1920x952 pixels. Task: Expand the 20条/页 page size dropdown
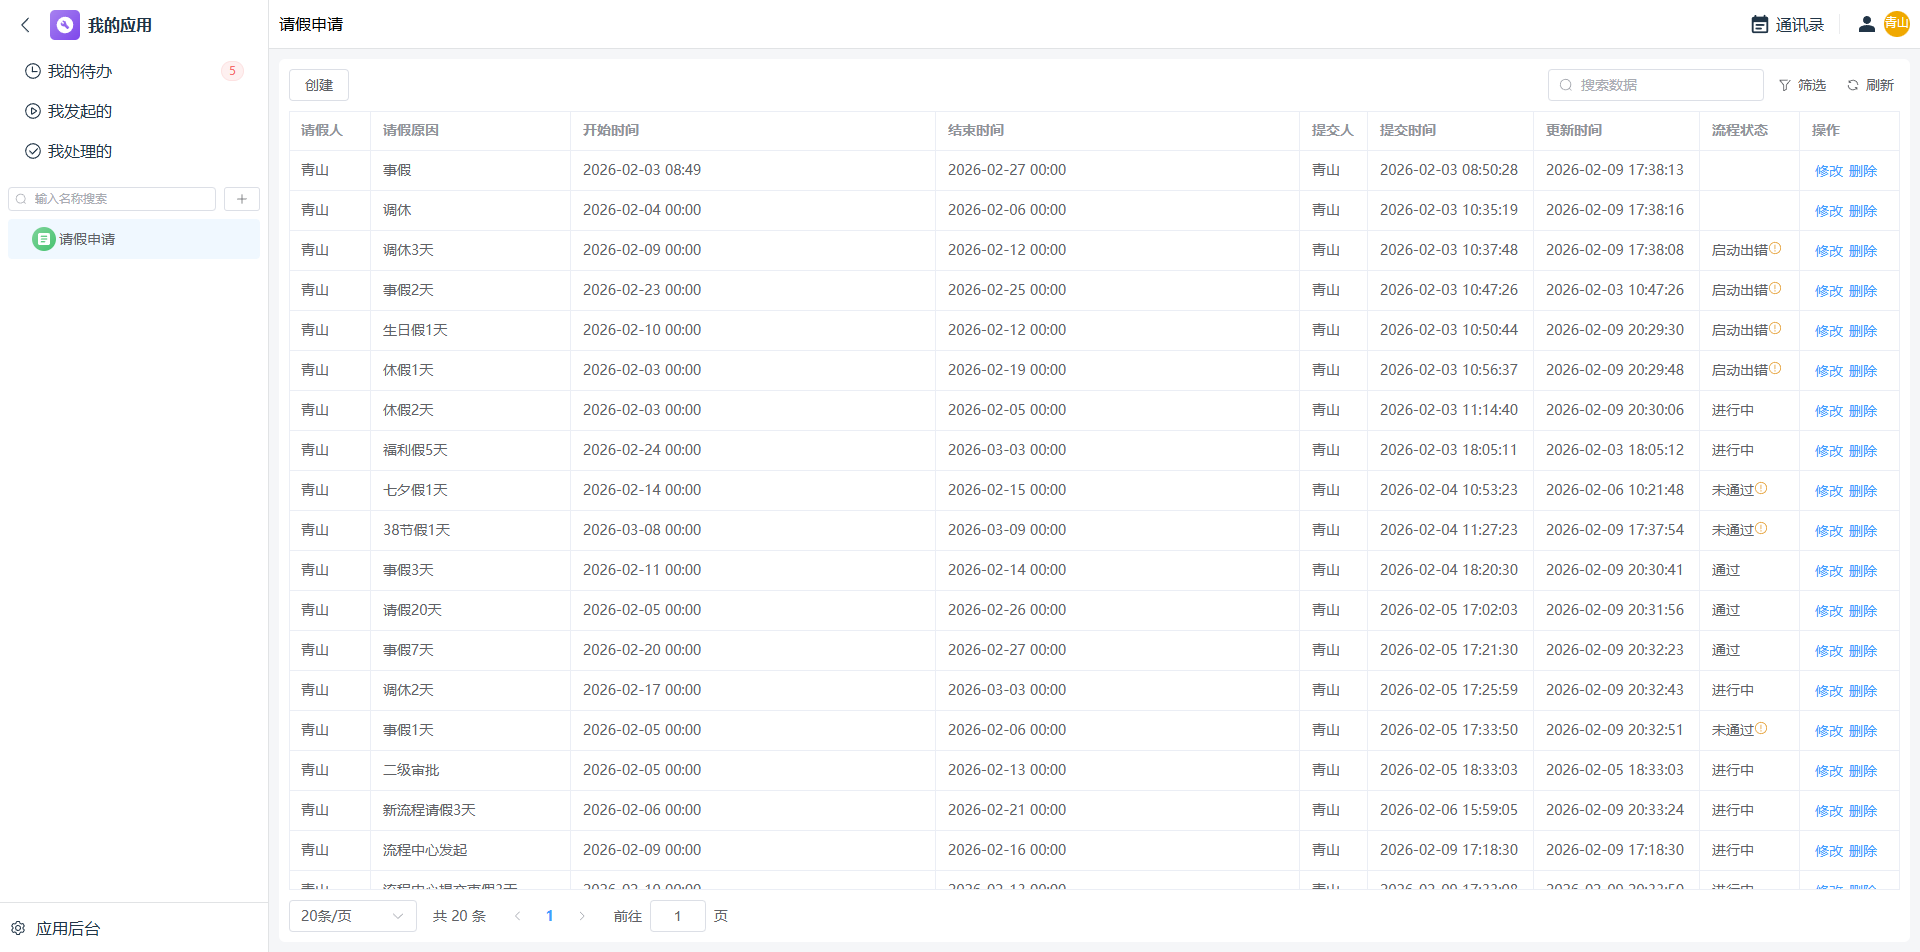coord(352,916)
